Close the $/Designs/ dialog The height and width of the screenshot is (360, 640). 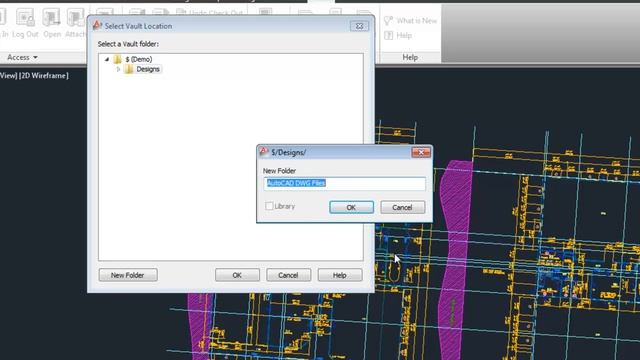pyautogui.click(x=421, y=152)
